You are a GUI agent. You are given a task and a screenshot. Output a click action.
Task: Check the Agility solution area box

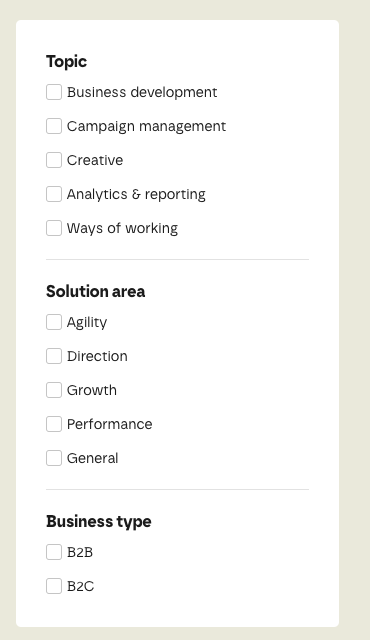tap(54, 322)
